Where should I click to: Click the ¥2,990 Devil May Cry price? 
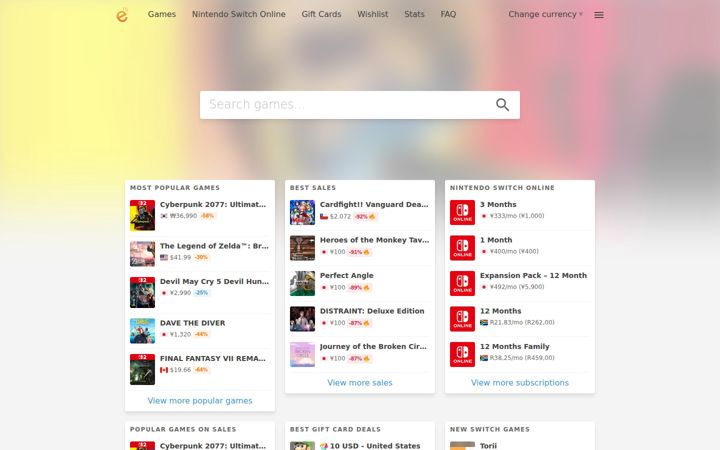tap(180, 293)
